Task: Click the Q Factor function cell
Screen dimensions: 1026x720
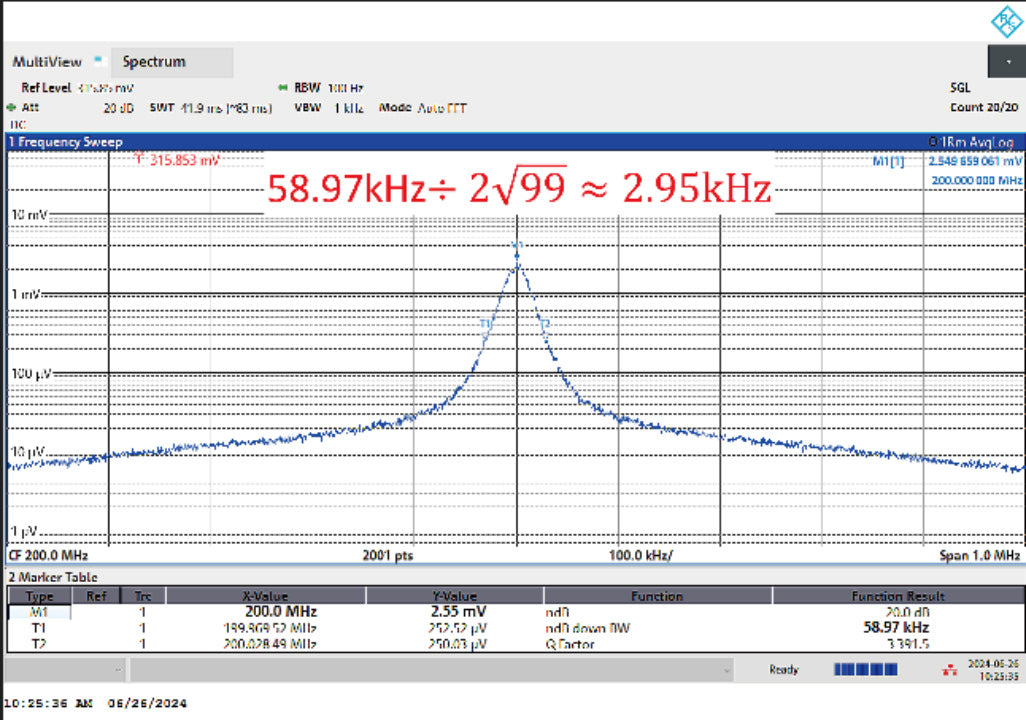Action: pos(569,644)
